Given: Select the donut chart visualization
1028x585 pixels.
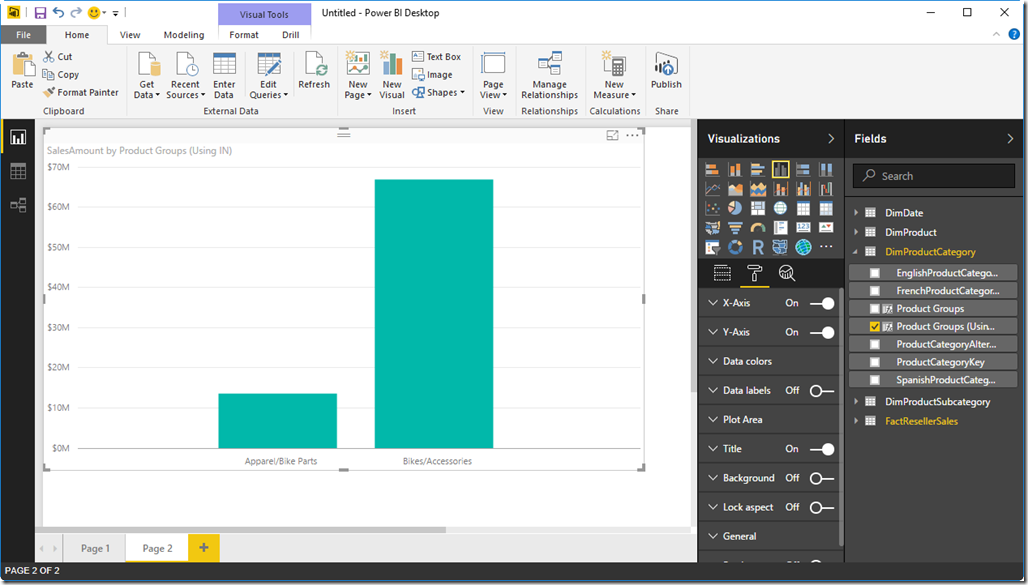Looking at the screenshot, I should [735, 247].
